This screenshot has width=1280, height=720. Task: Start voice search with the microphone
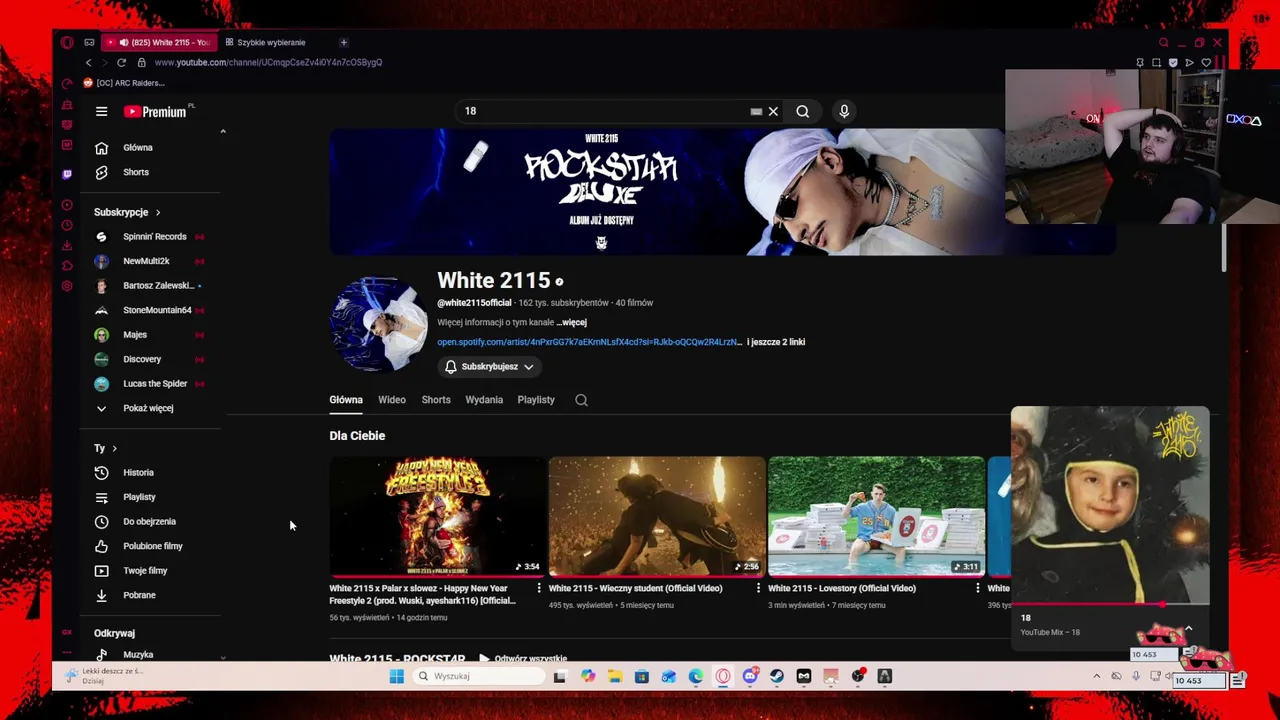pyautogui.click(x=844, y=112)
